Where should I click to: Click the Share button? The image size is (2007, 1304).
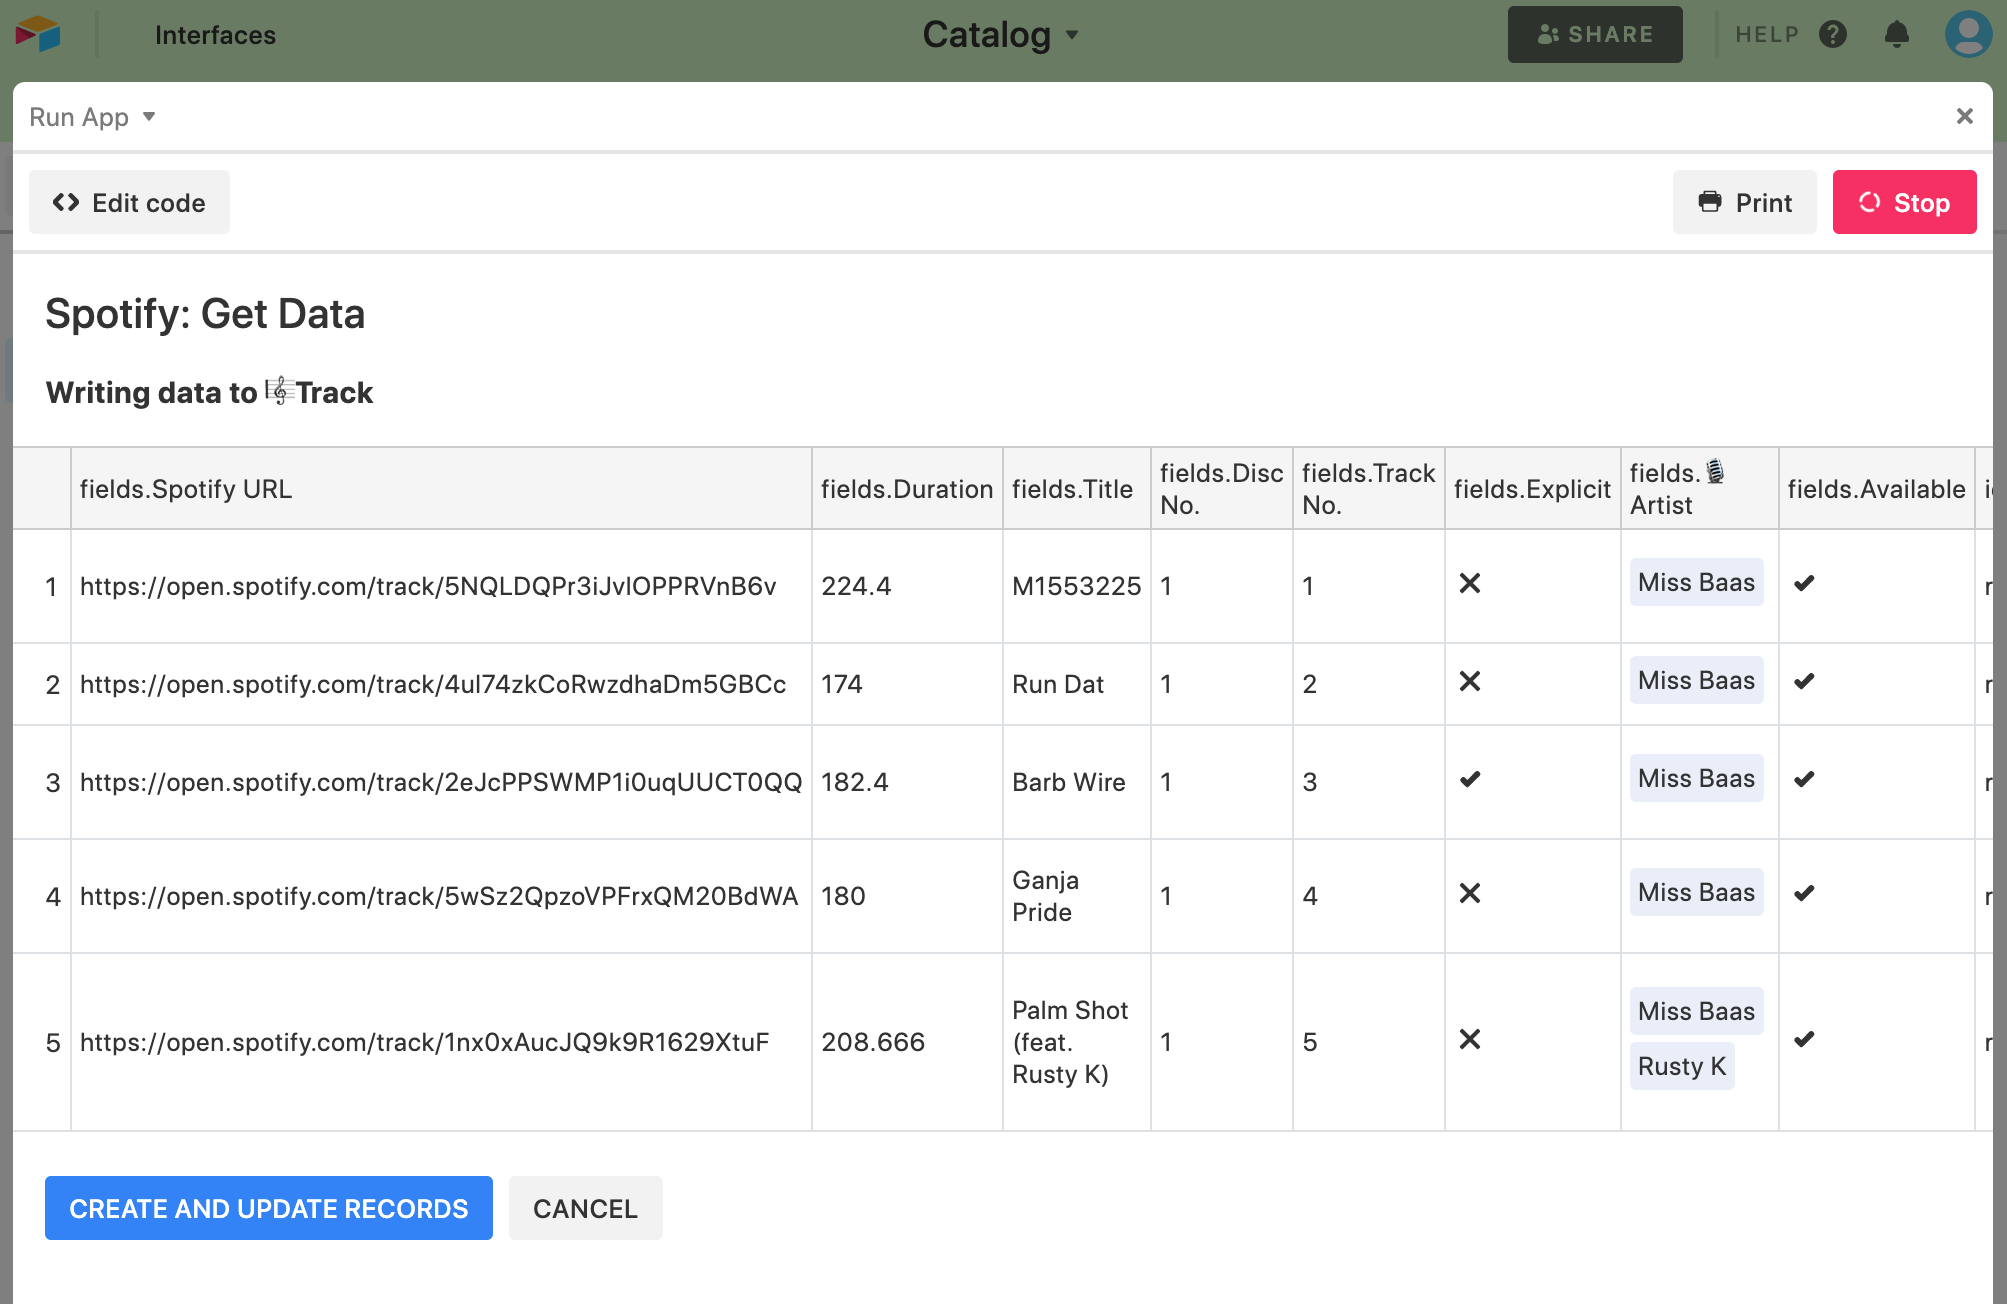click(x=1595, y=34)
